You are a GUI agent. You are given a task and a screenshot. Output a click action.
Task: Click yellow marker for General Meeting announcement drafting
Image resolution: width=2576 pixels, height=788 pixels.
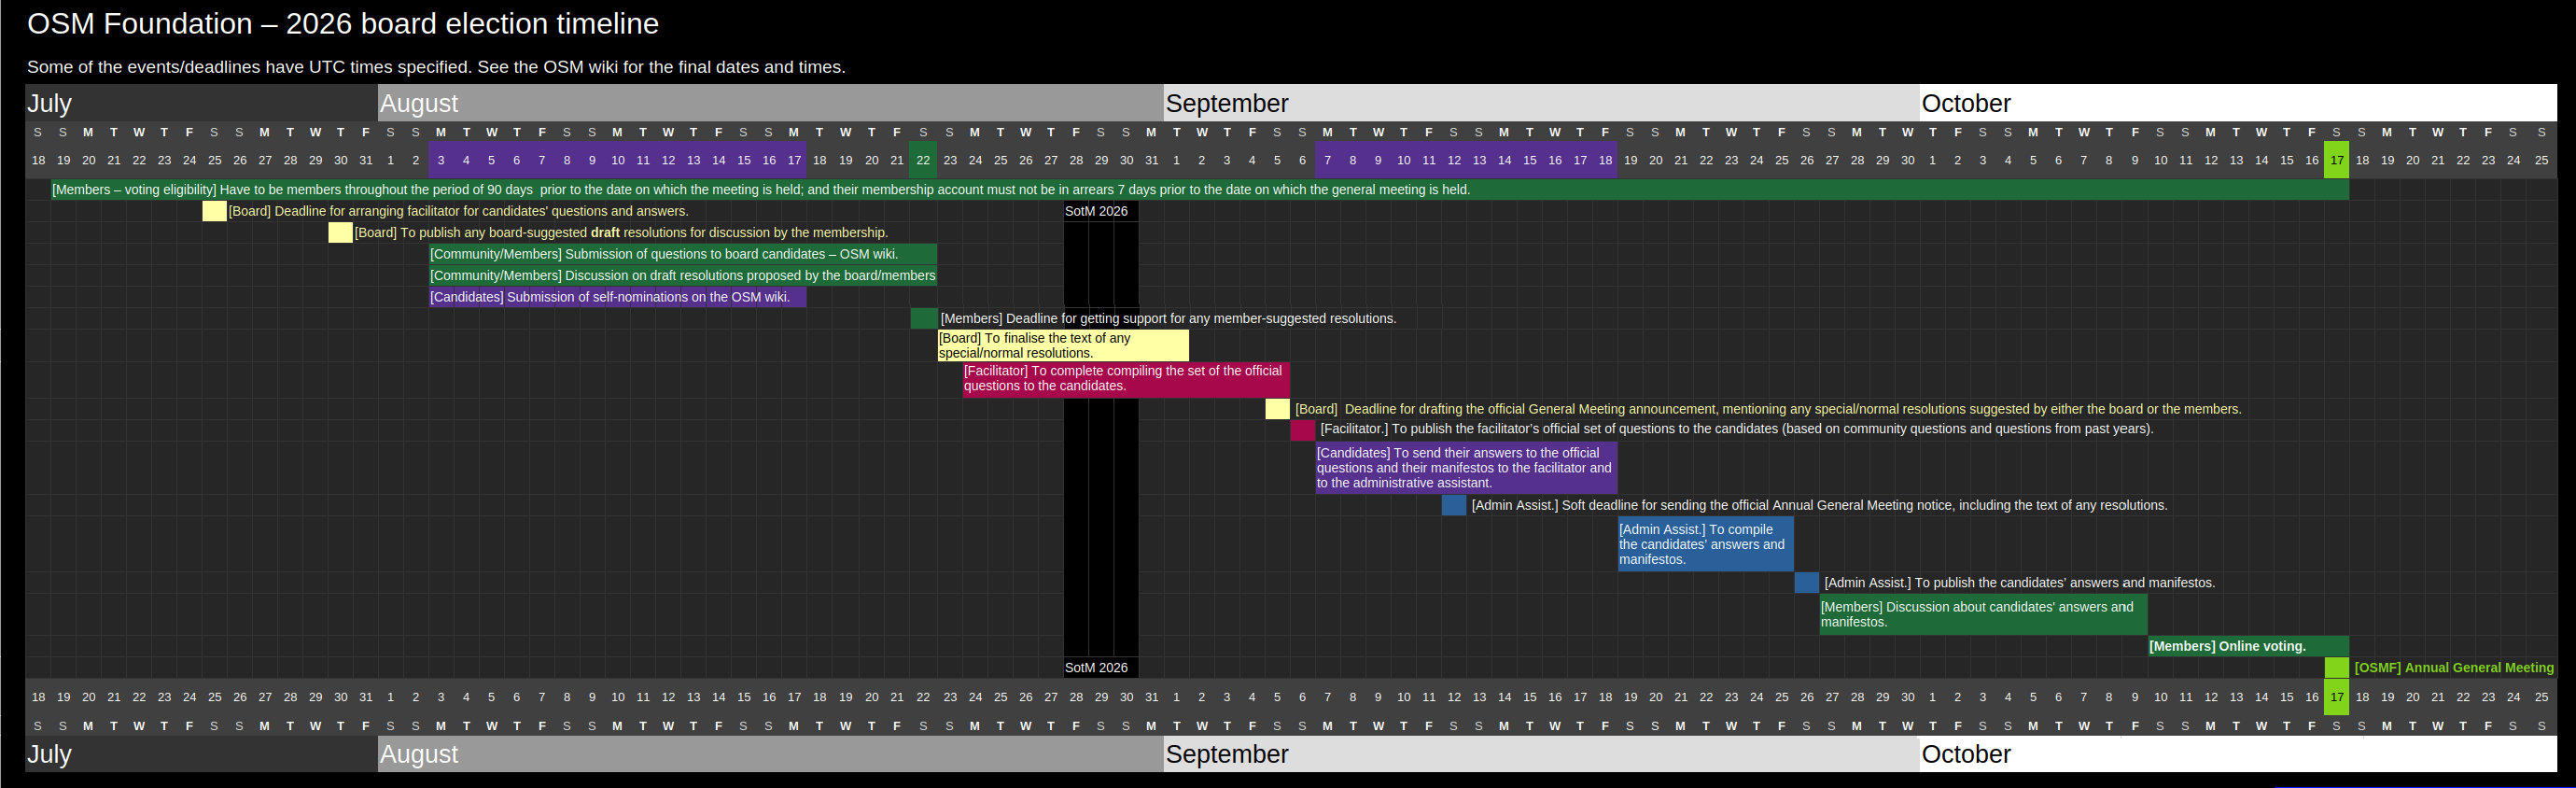tap(1277, 409)
